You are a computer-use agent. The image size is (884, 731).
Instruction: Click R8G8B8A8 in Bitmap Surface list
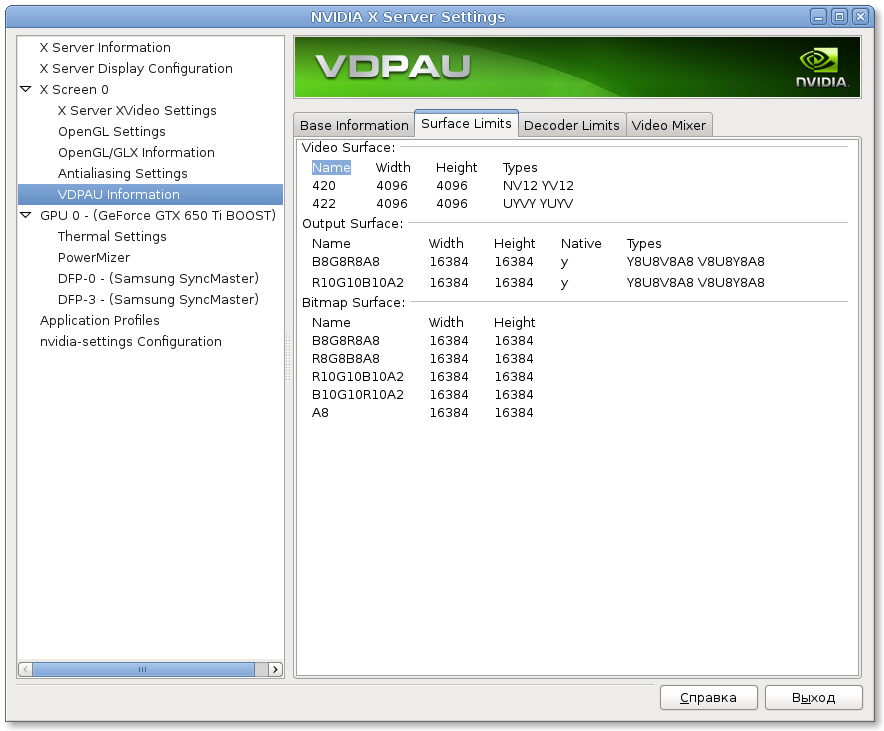click(346, 358)
